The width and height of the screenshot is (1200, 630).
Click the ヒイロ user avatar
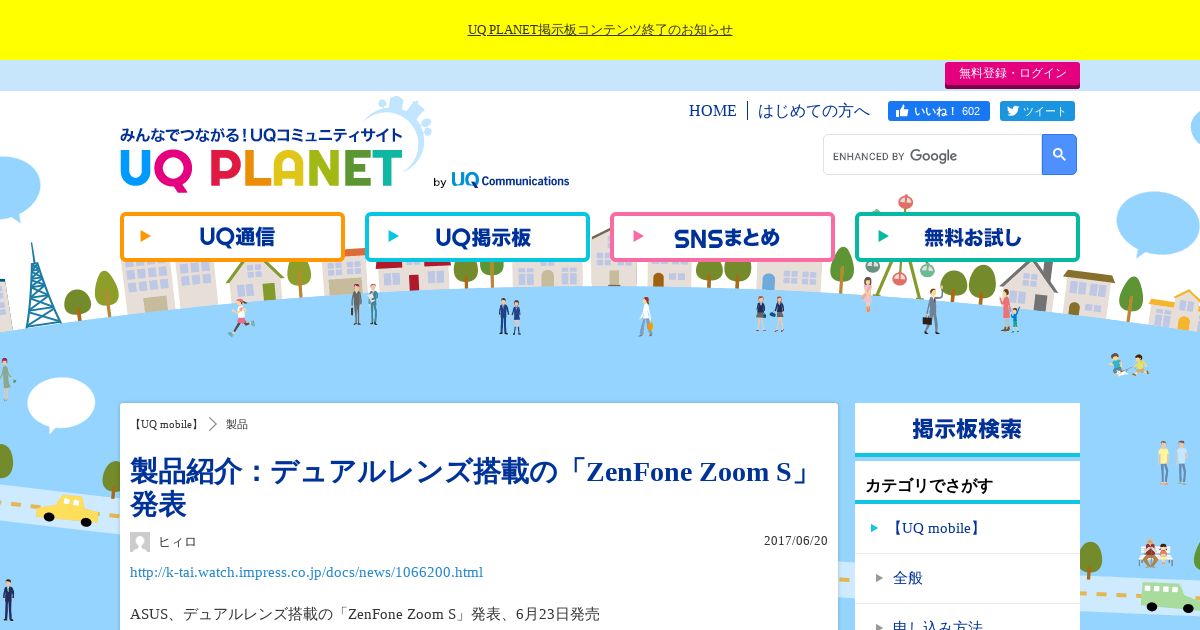point(140,542)
